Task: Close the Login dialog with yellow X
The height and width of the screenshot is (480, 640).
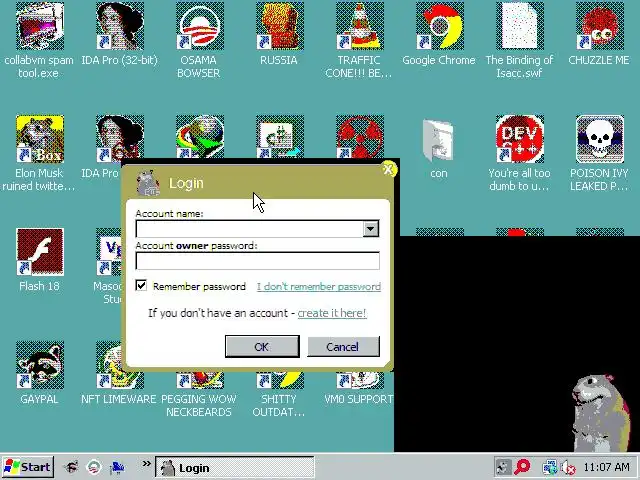Action: (389, 169)
